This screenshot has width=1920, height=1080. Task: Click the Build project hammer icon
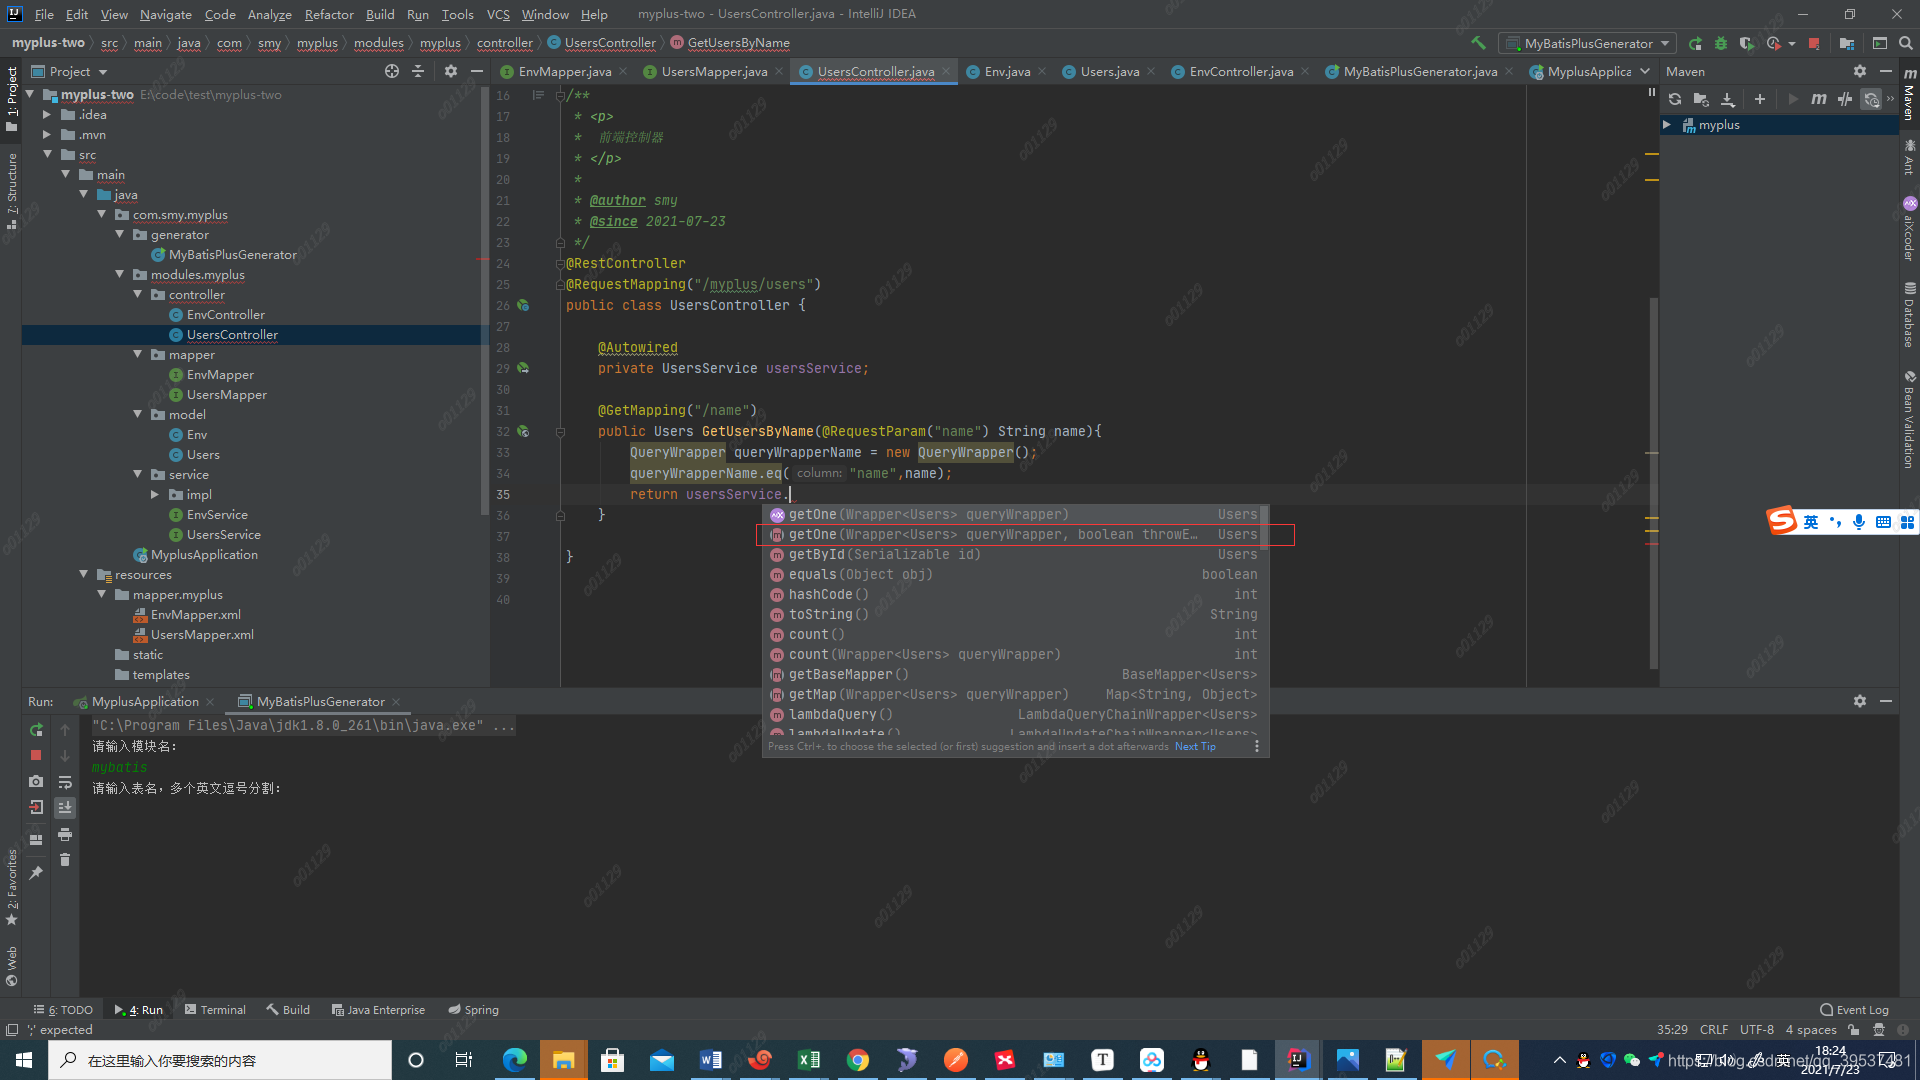(x=1478, y=43)
